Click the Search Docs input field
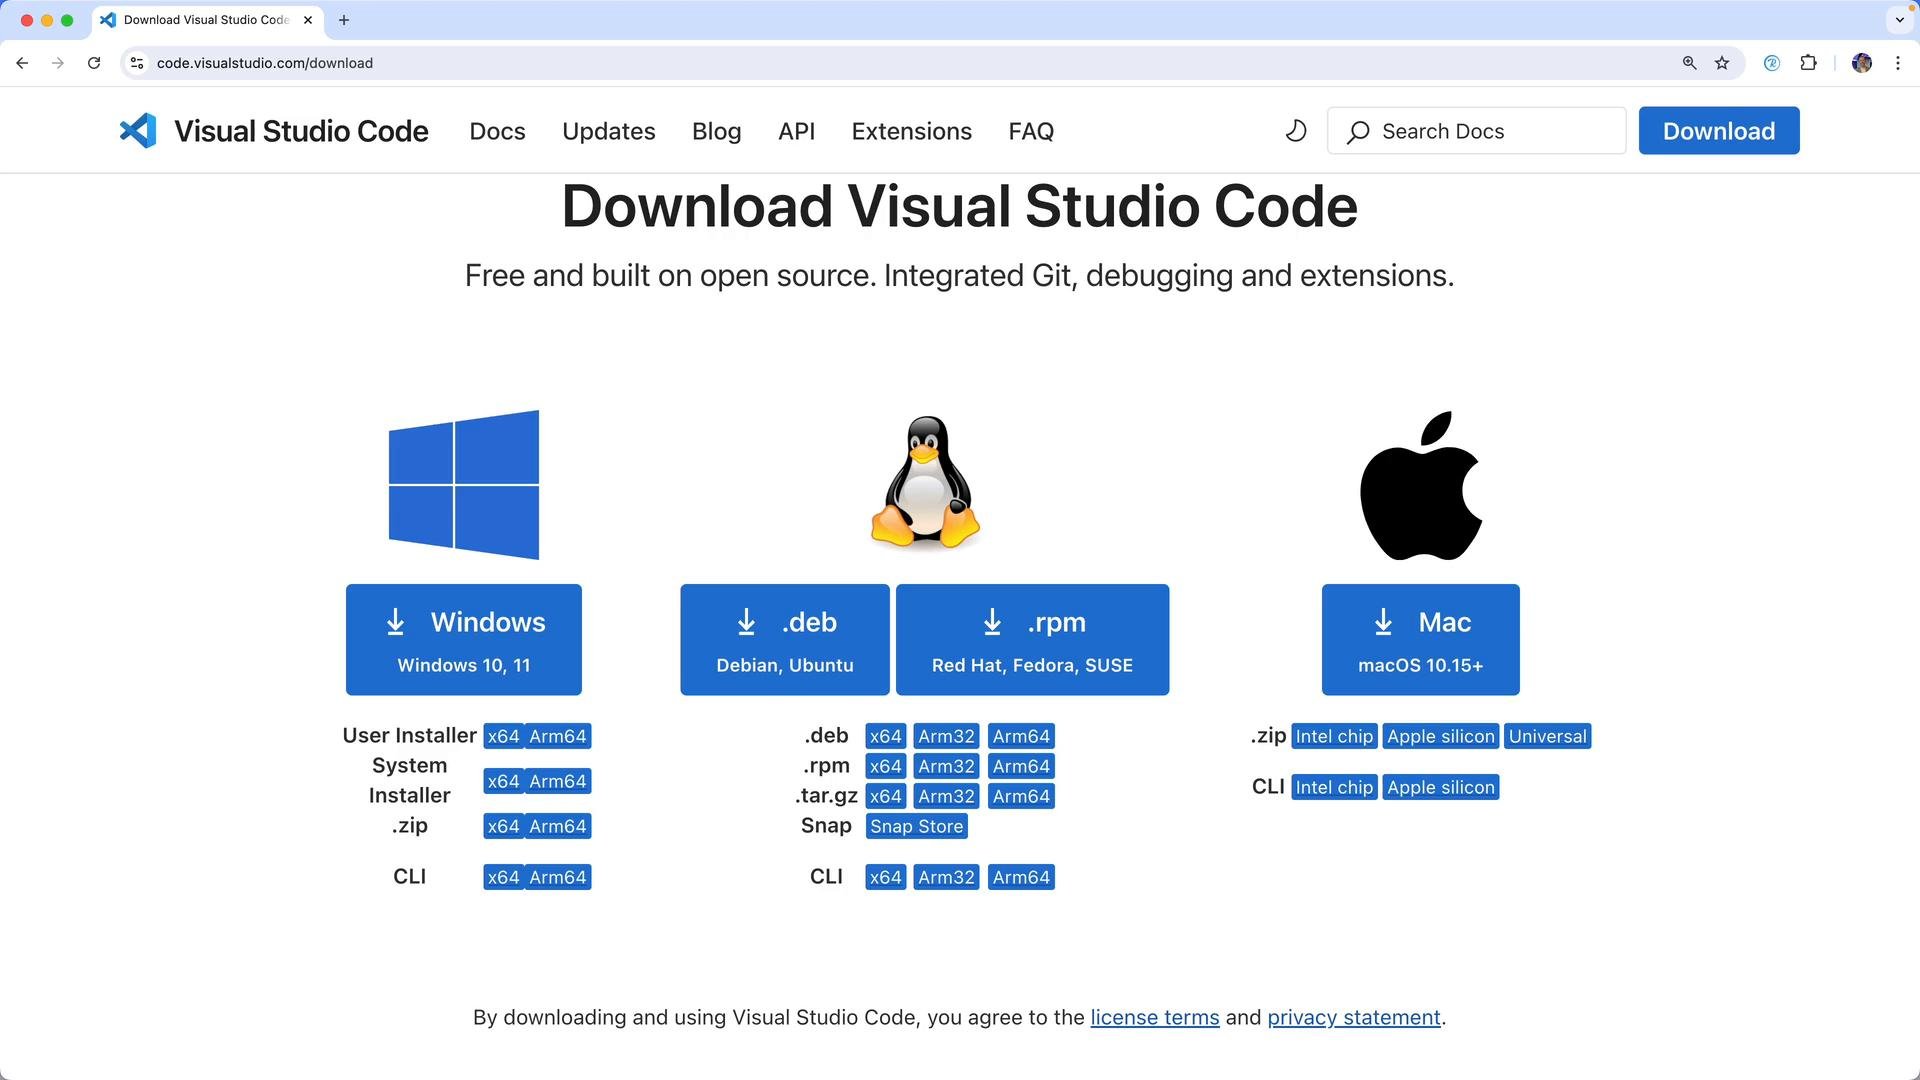This screenshot has width=1920, height=1080. click(1477, 131)
